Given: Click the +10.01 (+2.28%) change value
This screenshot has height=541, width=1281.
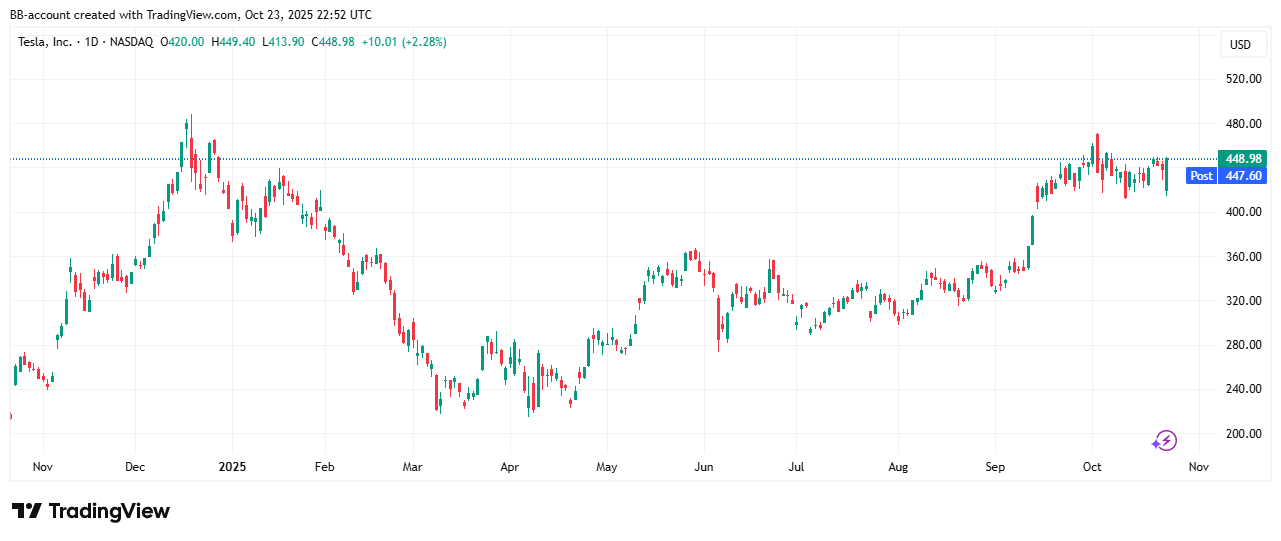Looking at the screenshot, I should (404, 42).
